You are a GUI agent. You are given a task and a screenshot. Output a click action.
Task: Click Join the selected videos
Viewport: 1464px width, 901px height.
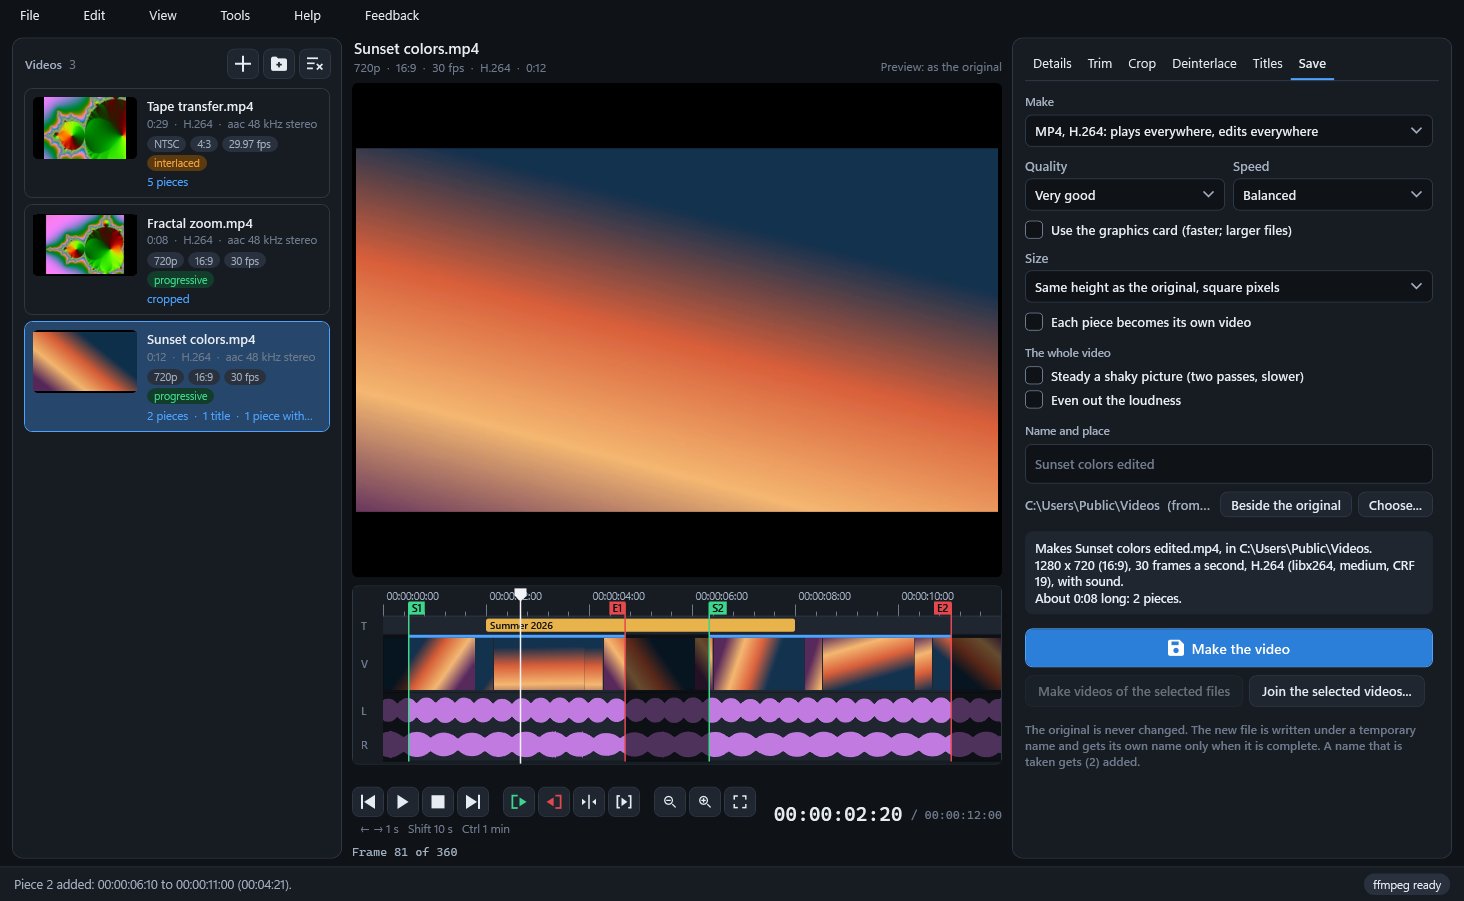pyautogui.click(x=1336, y=691)
